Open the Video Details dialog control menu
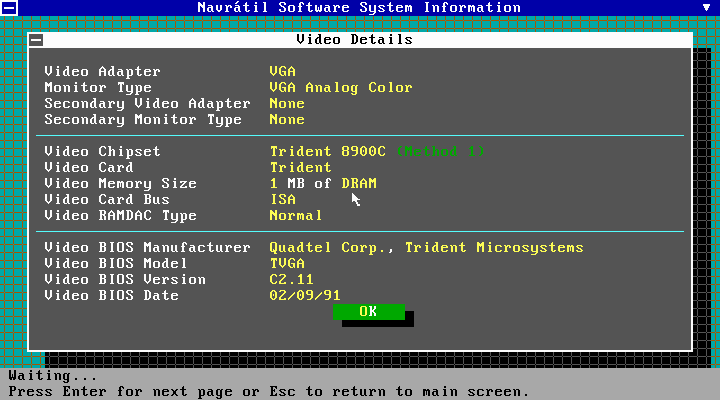 36,40
